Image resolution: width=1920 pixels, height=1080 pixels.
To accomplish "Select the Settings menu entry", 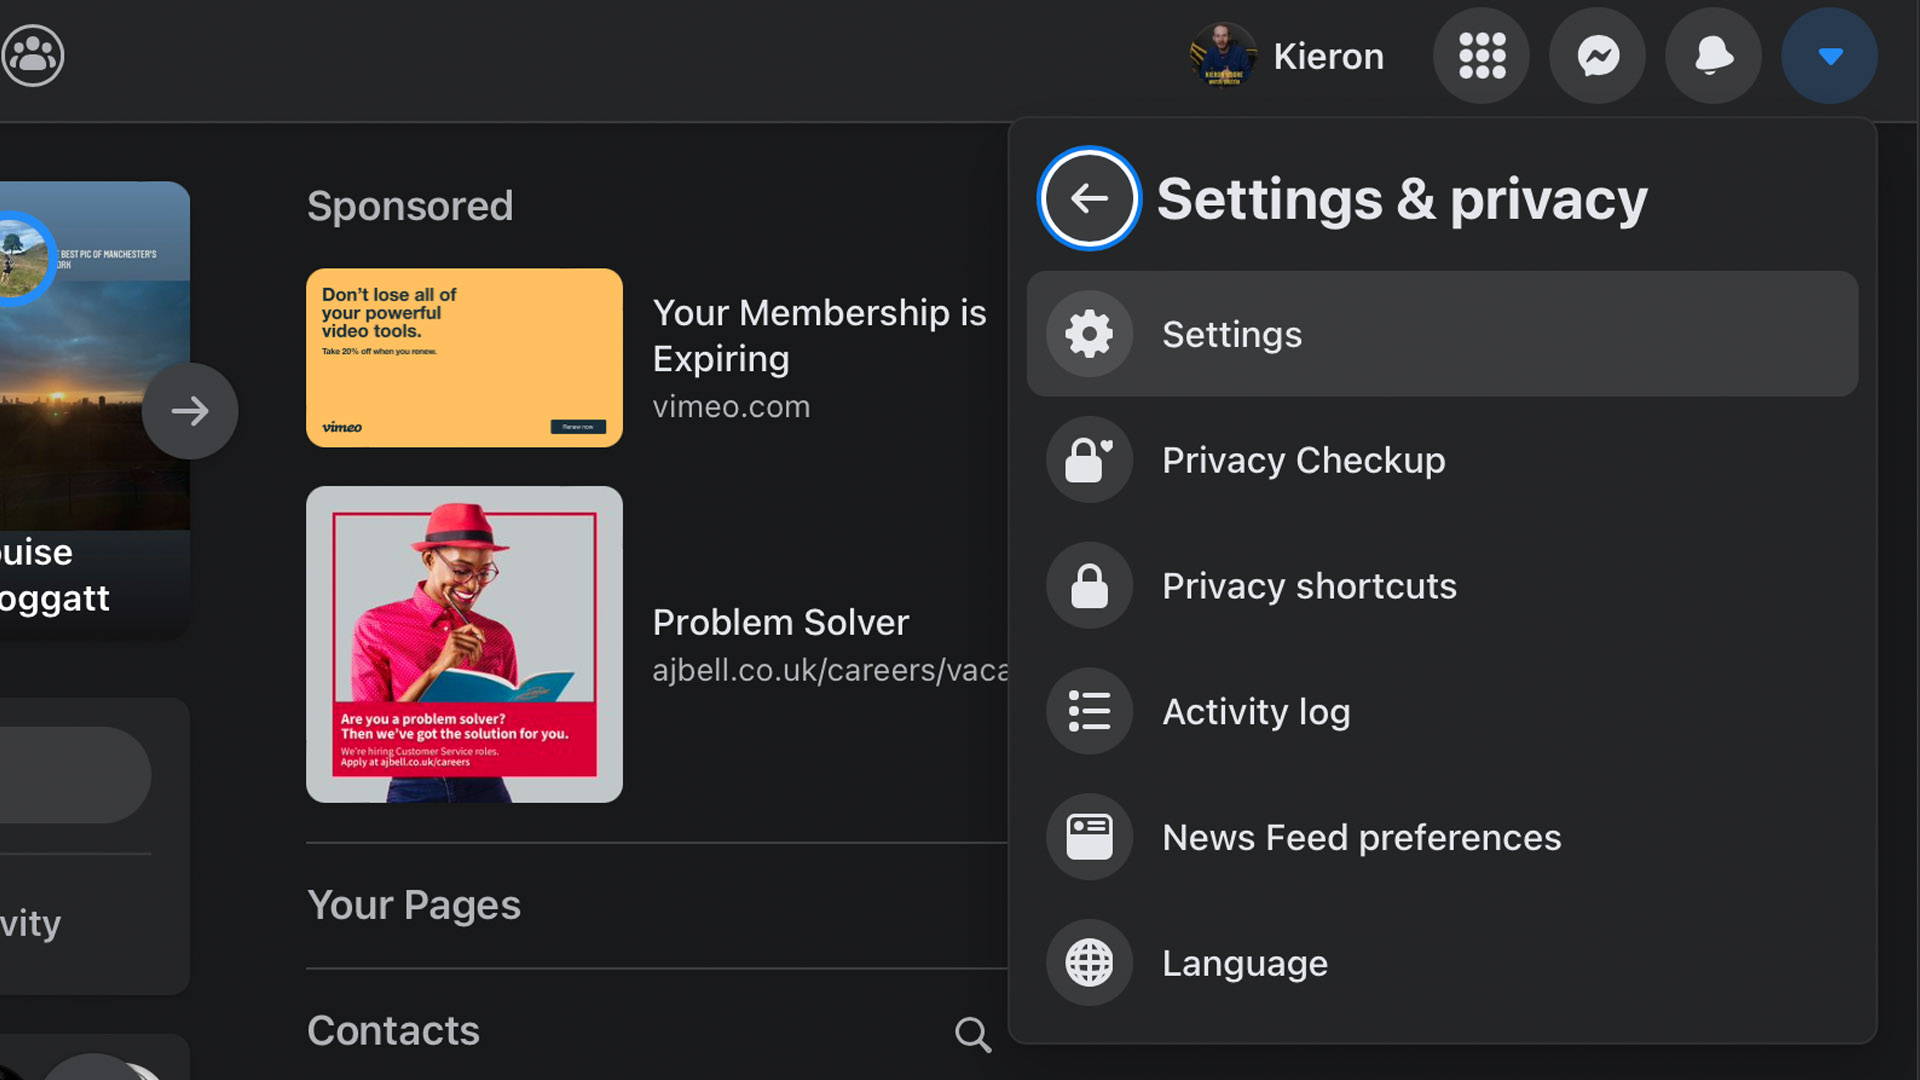I will coord(1442,334).
